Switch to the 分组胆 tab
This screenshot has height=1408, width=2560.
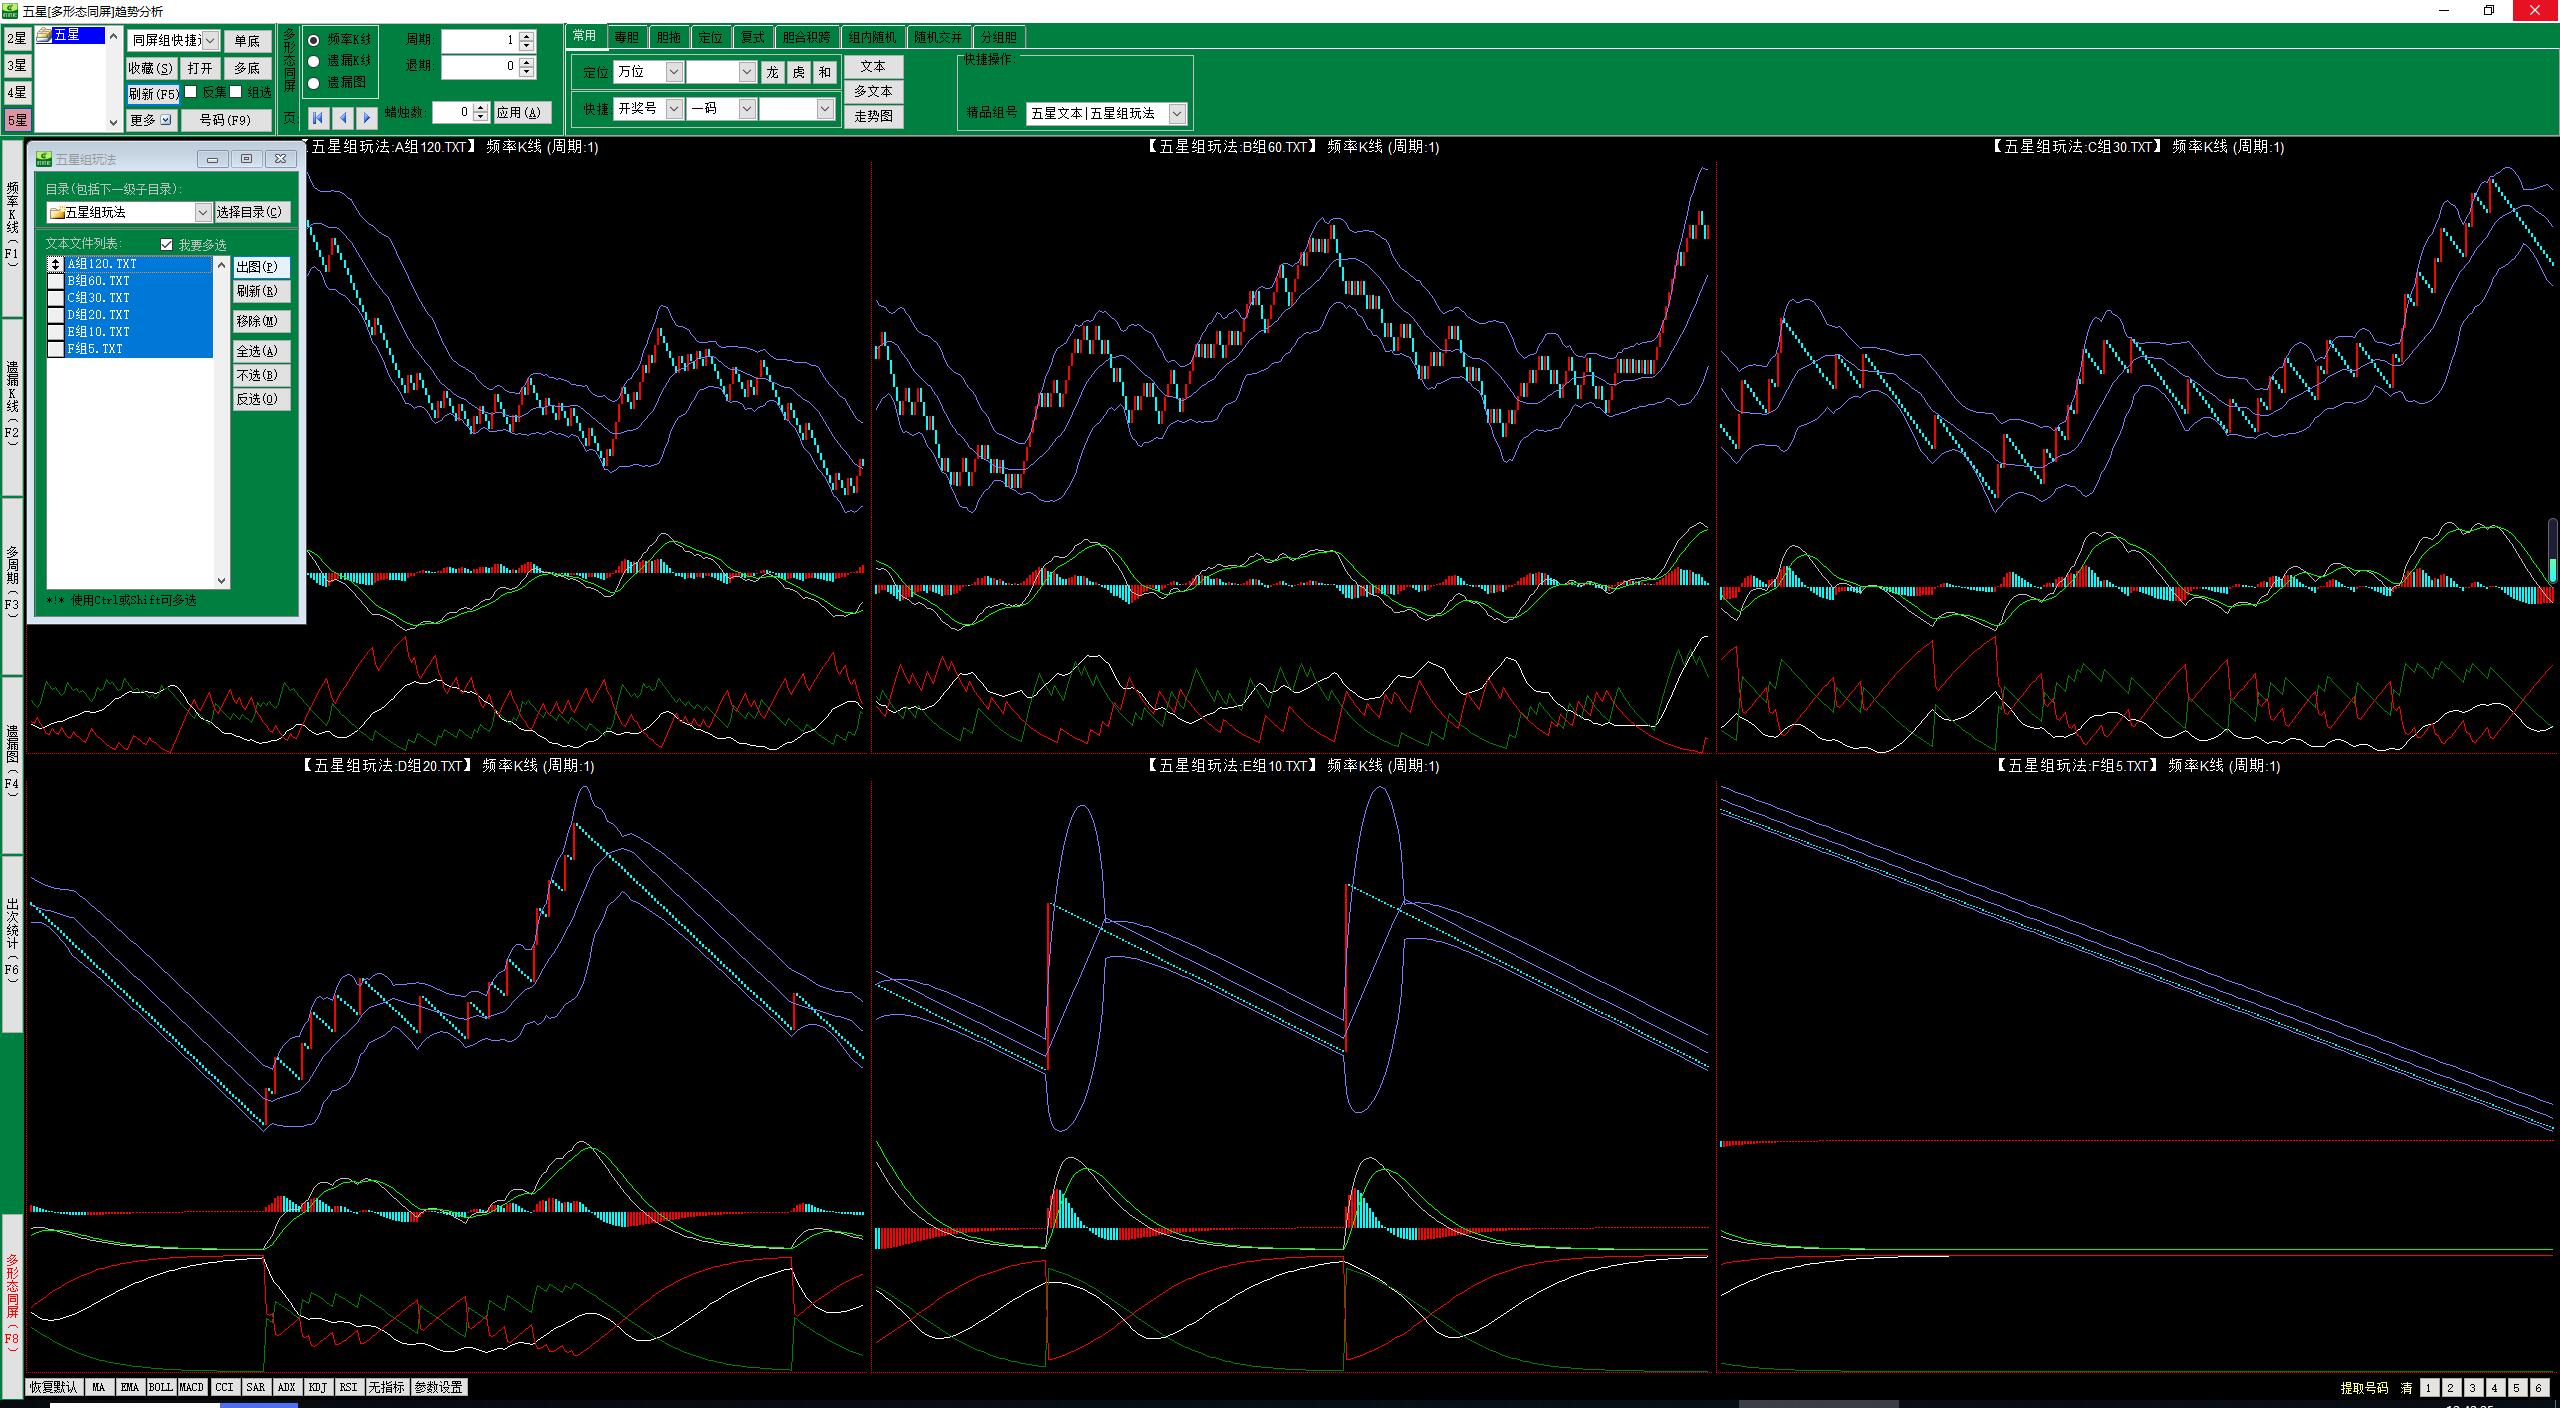click(999, 37)
